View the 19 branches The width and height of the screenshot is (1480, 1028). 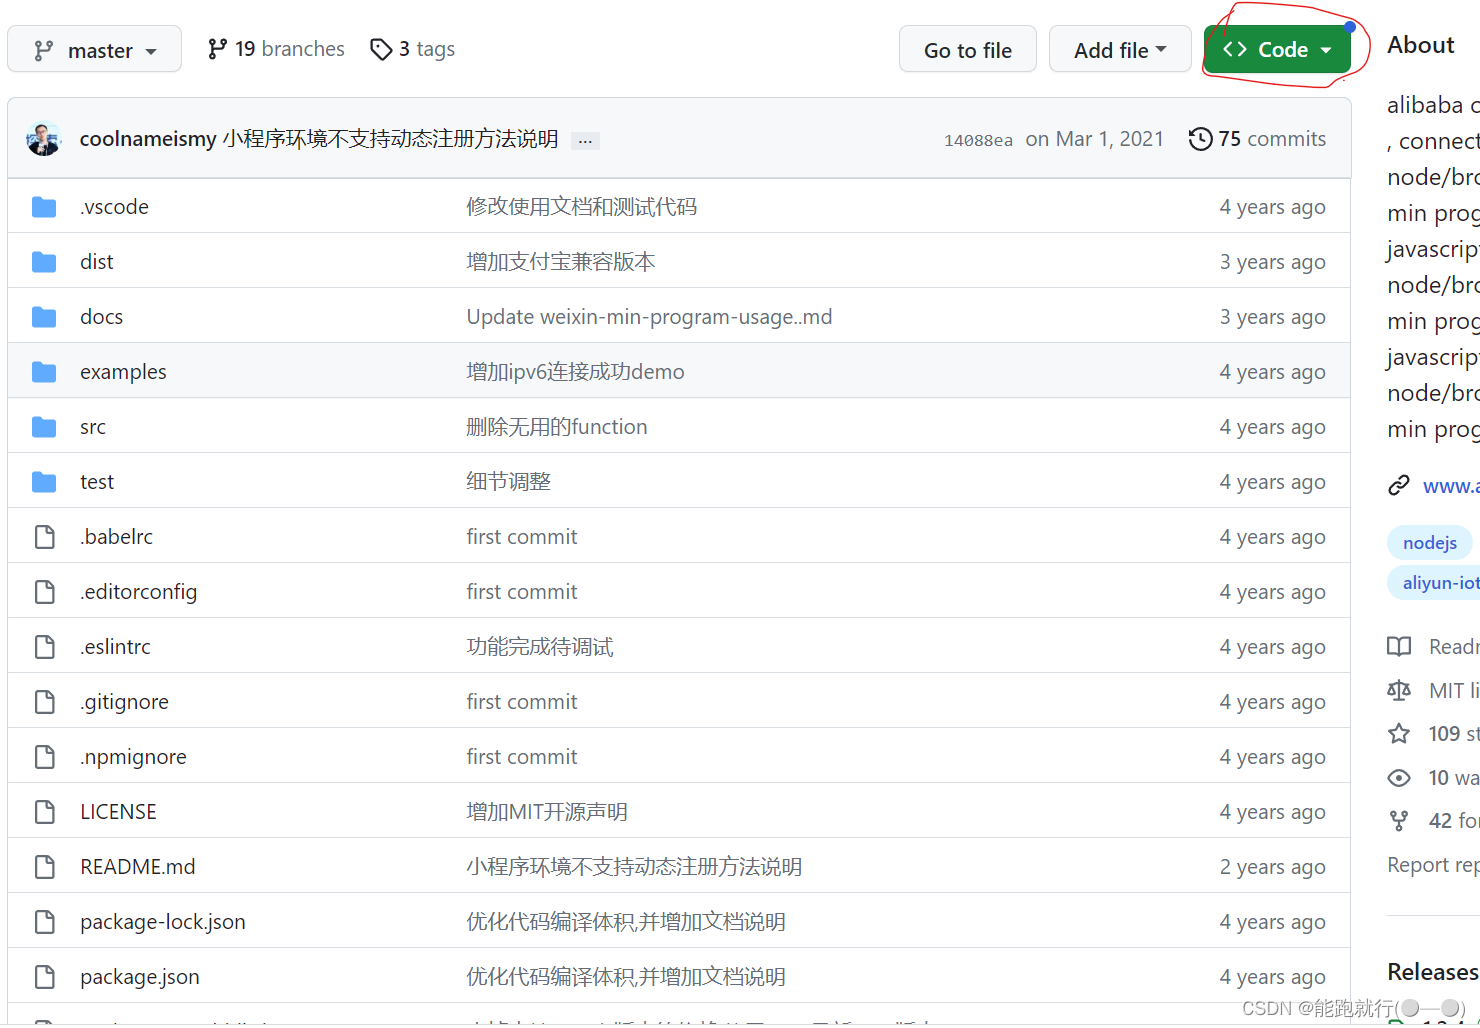pyautogui.click(x=274, y=48)
